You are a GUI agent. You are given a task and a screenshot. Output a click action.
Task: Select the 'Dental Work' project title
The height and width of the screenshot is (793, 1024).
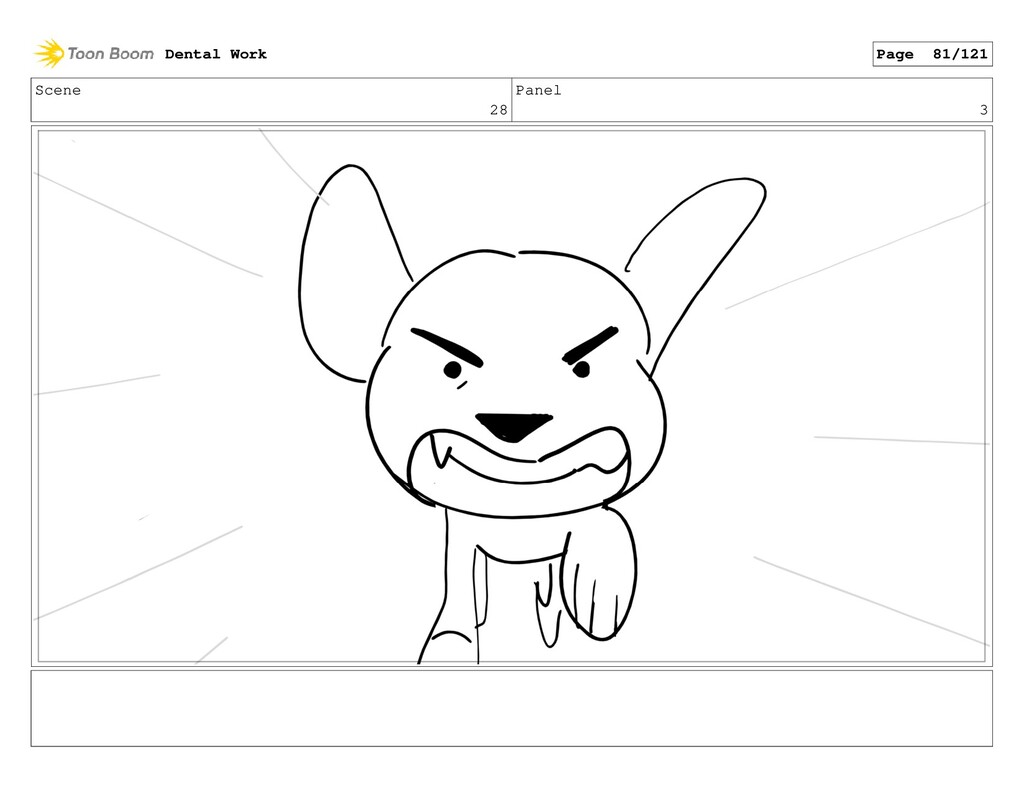click(x=216, y=54)
